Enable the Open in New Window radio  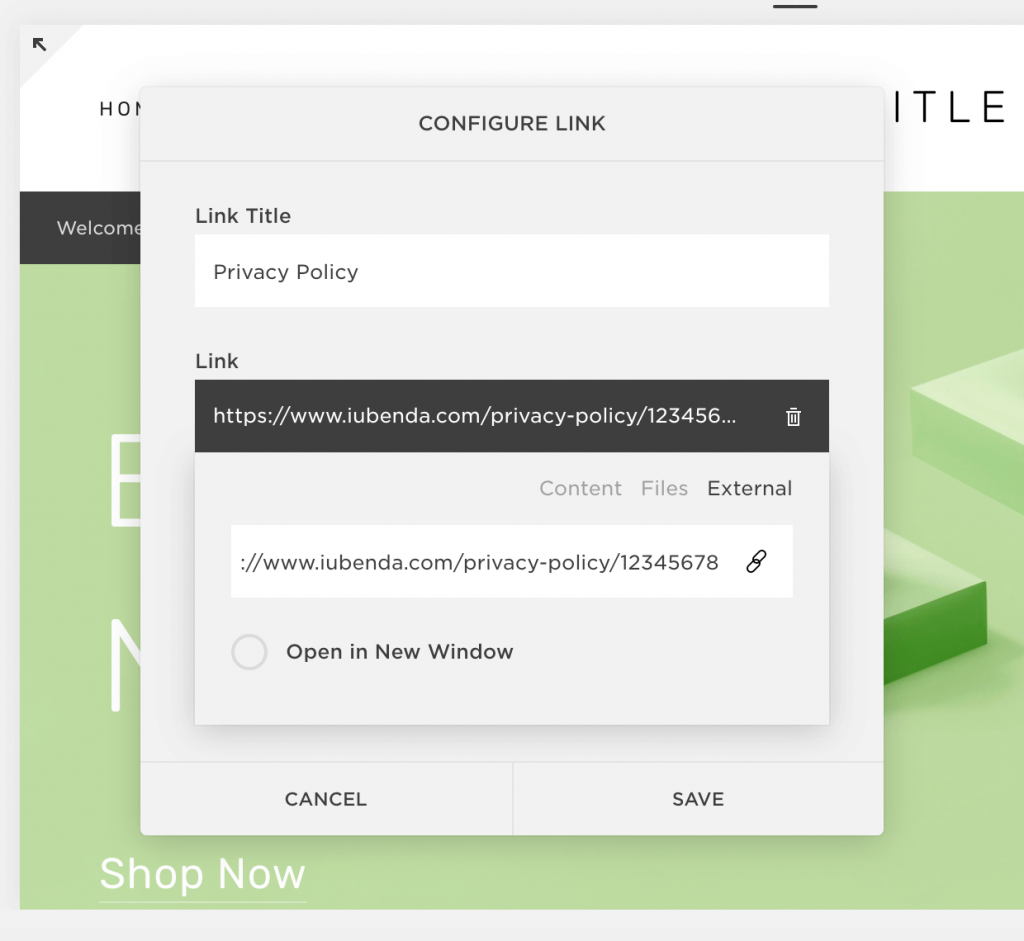tap(249, 652)
